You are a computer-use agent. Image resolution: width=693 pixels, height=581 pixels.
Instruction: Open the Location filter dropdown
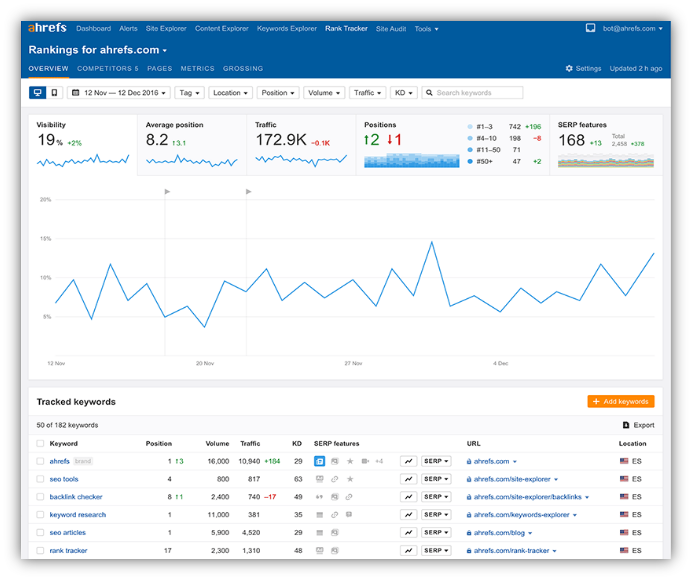(x=230, y=93)
